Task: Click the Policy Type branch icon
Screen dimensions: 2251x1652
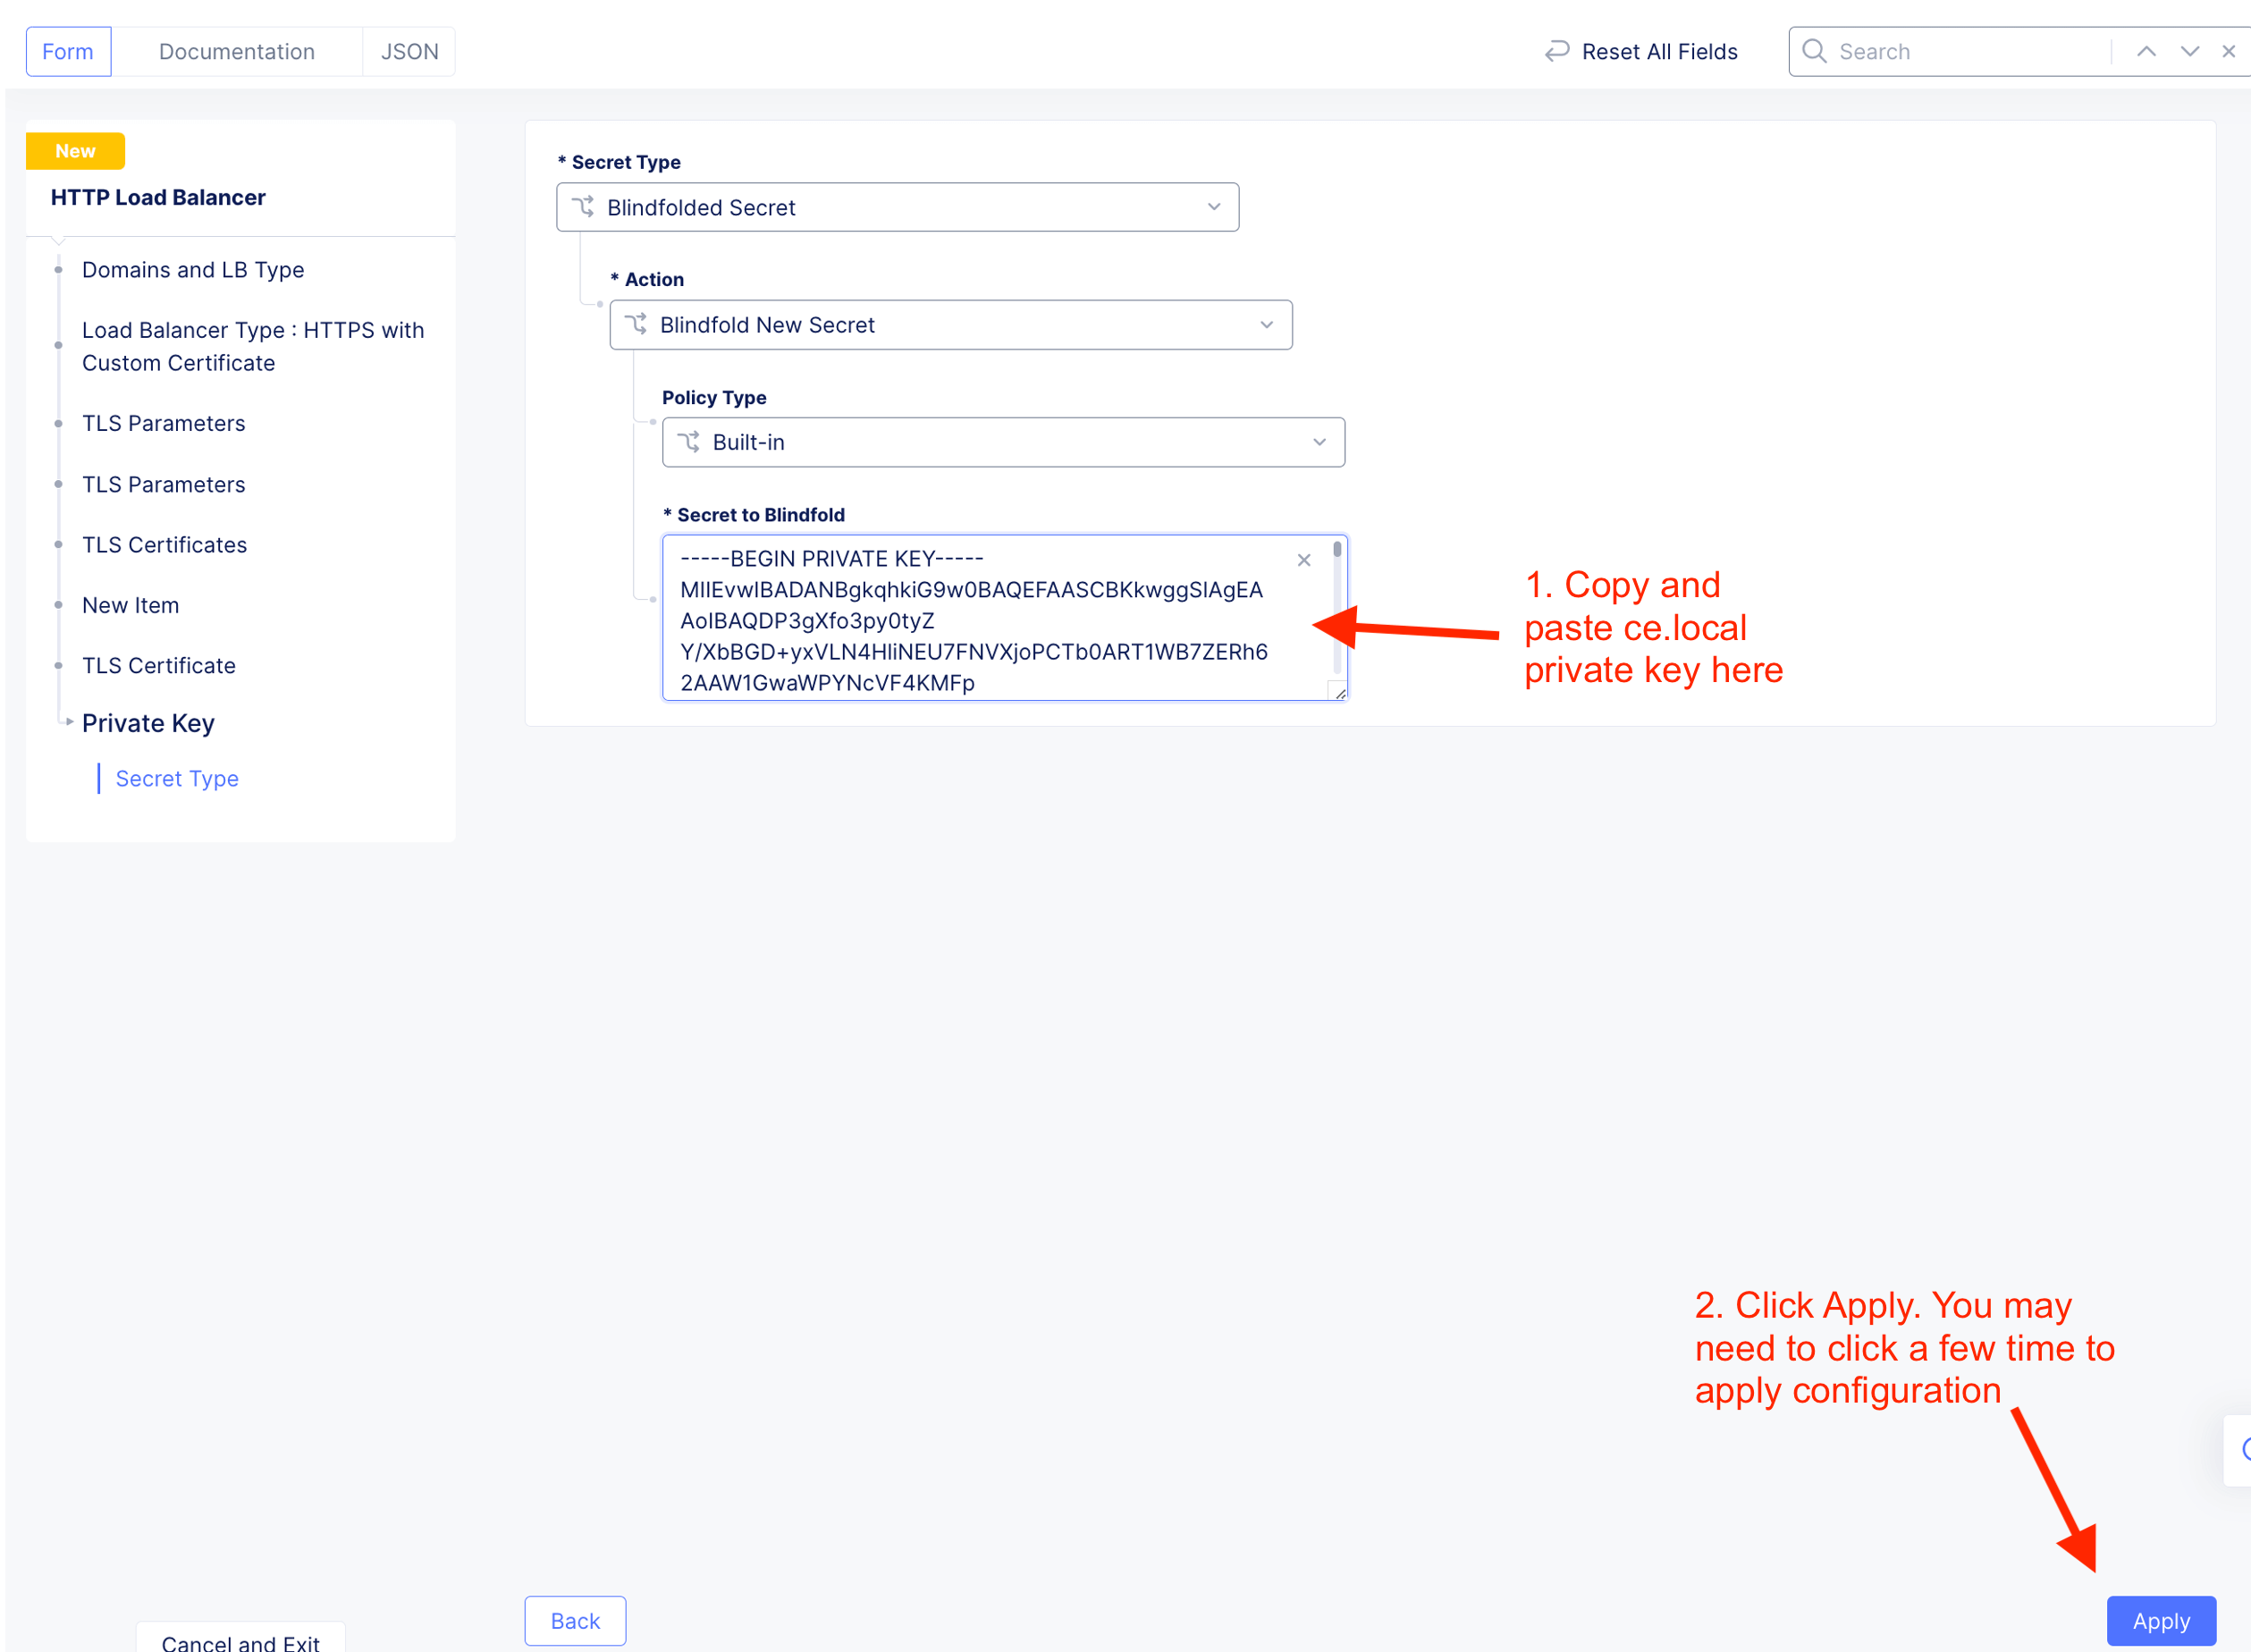Action: [689, 442]
